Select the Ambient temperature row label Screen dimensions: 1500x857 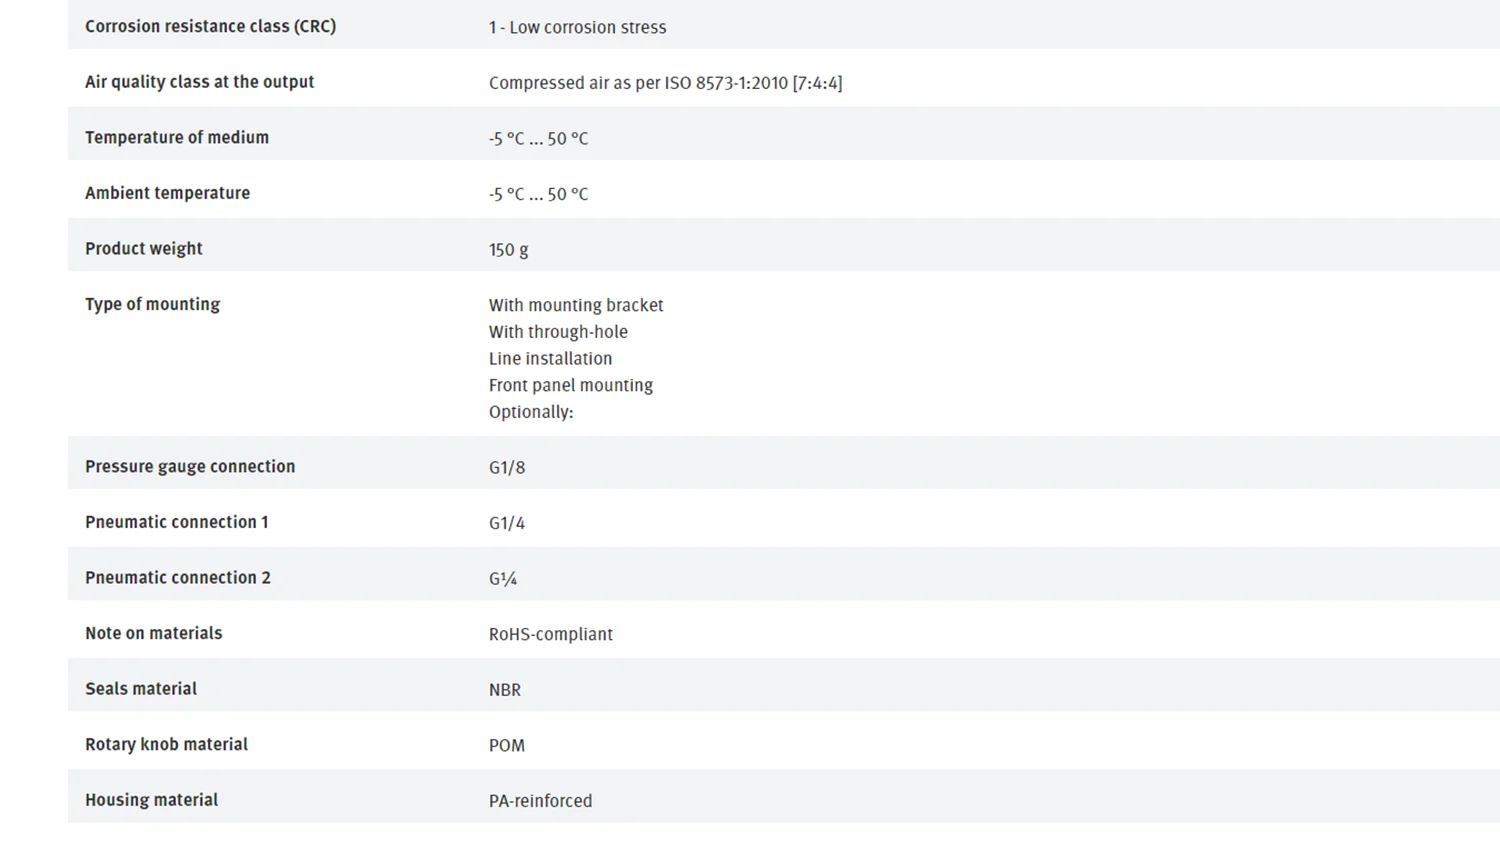tap(167, 193)
